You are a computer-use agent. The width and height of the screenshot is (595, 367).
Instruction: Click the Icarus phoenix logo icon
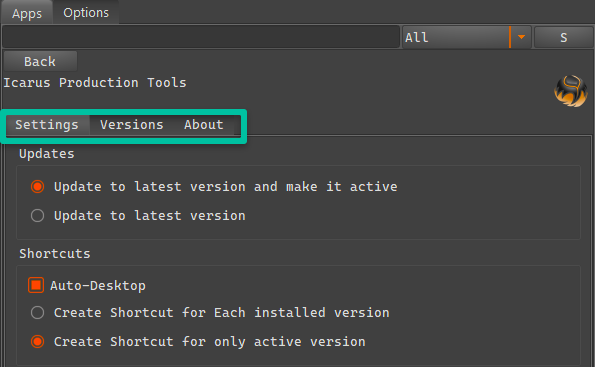click(571, 91)
